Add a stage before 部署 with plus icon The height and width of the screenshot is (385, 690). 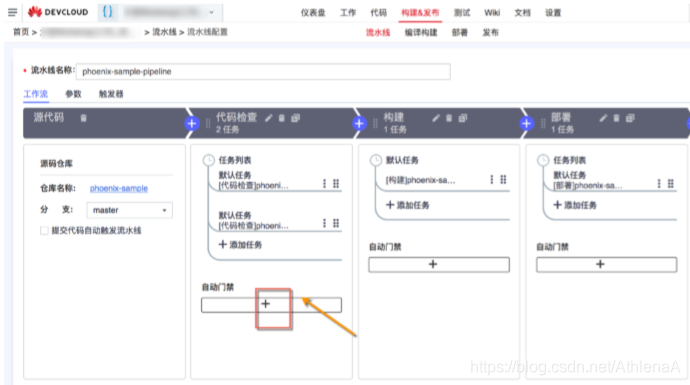(526, 124)
